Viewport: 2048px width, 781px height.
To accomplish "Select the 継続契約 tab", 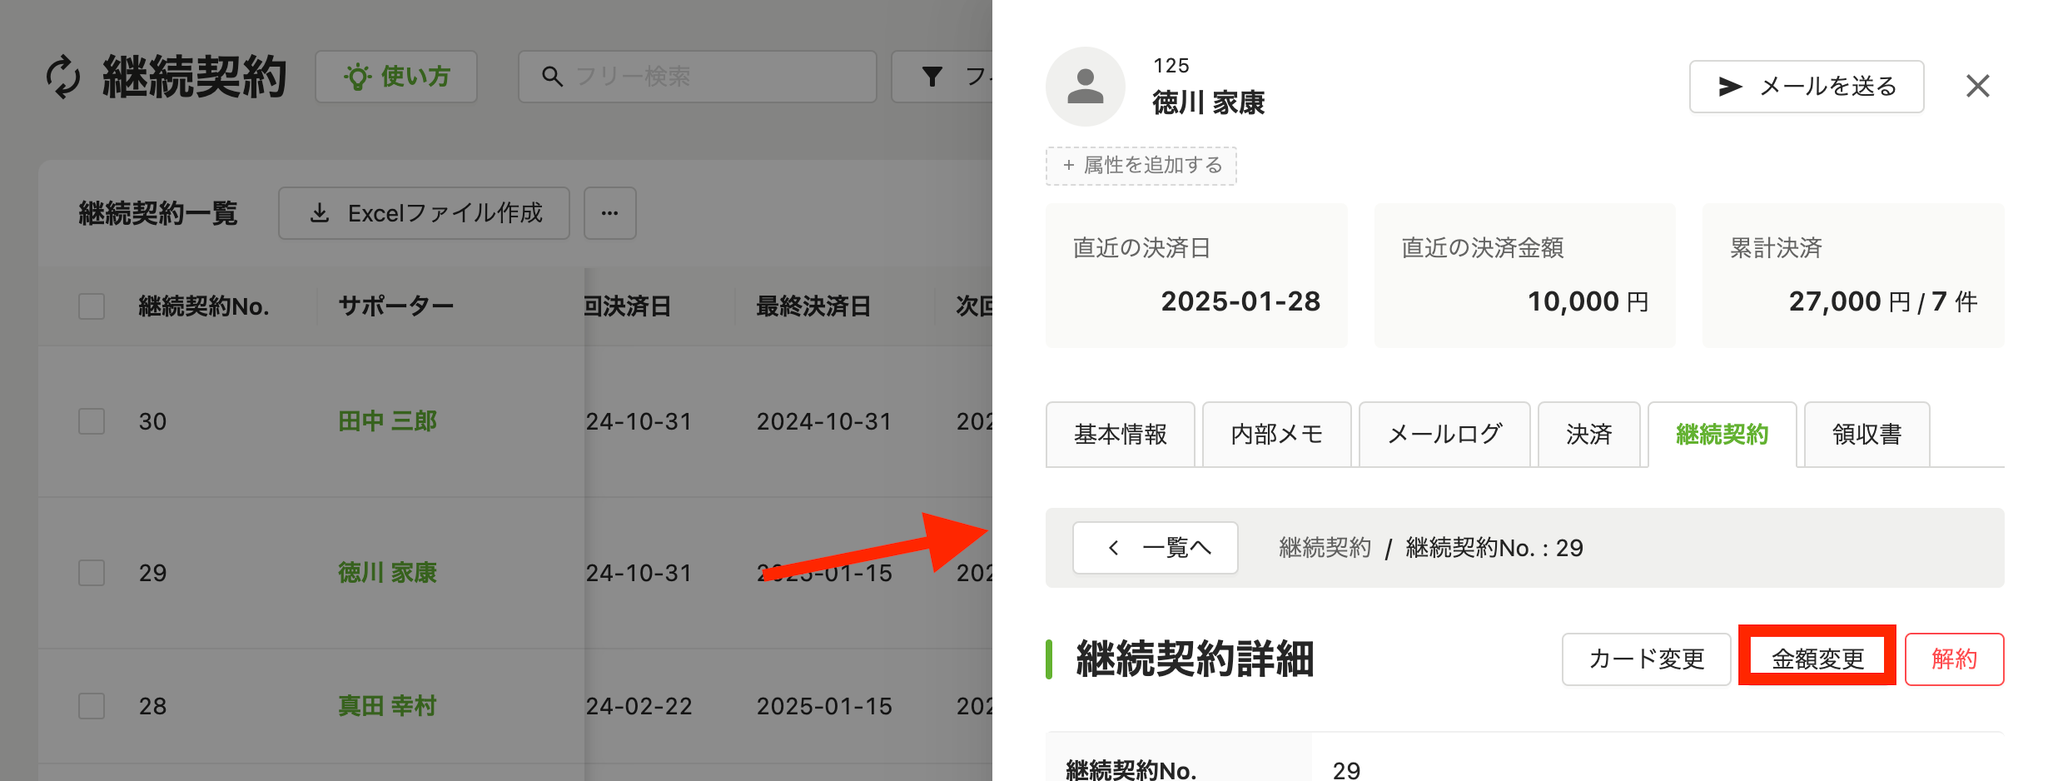I will [x=1722, y=434].
